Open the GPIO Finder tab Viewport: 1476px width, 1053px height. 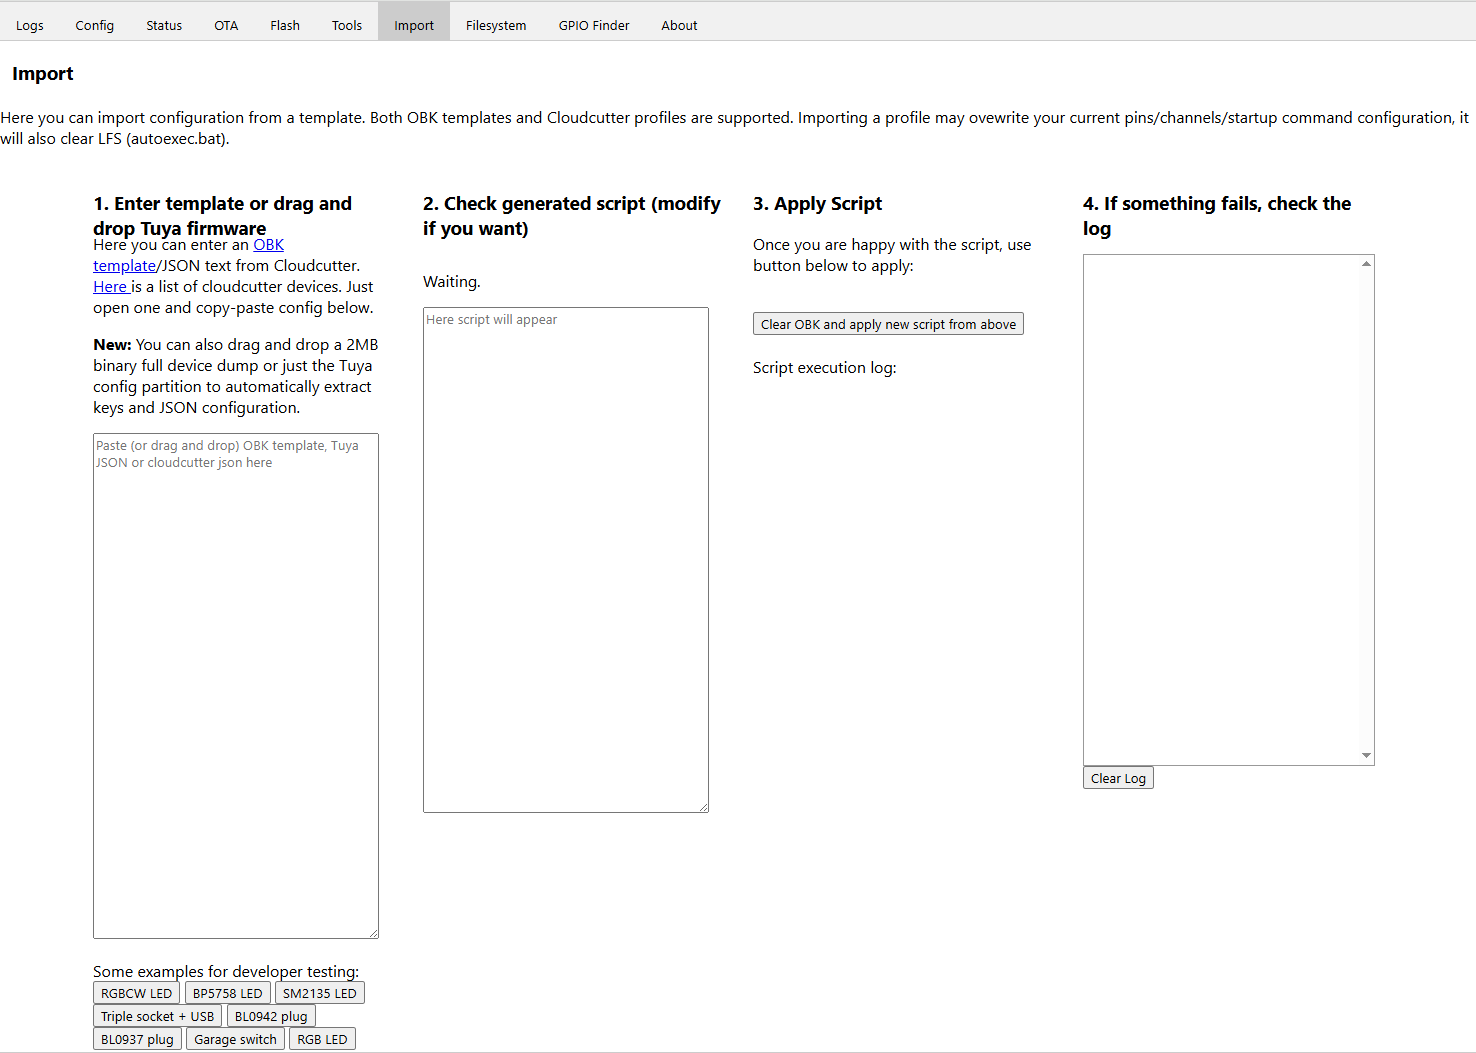594,25
